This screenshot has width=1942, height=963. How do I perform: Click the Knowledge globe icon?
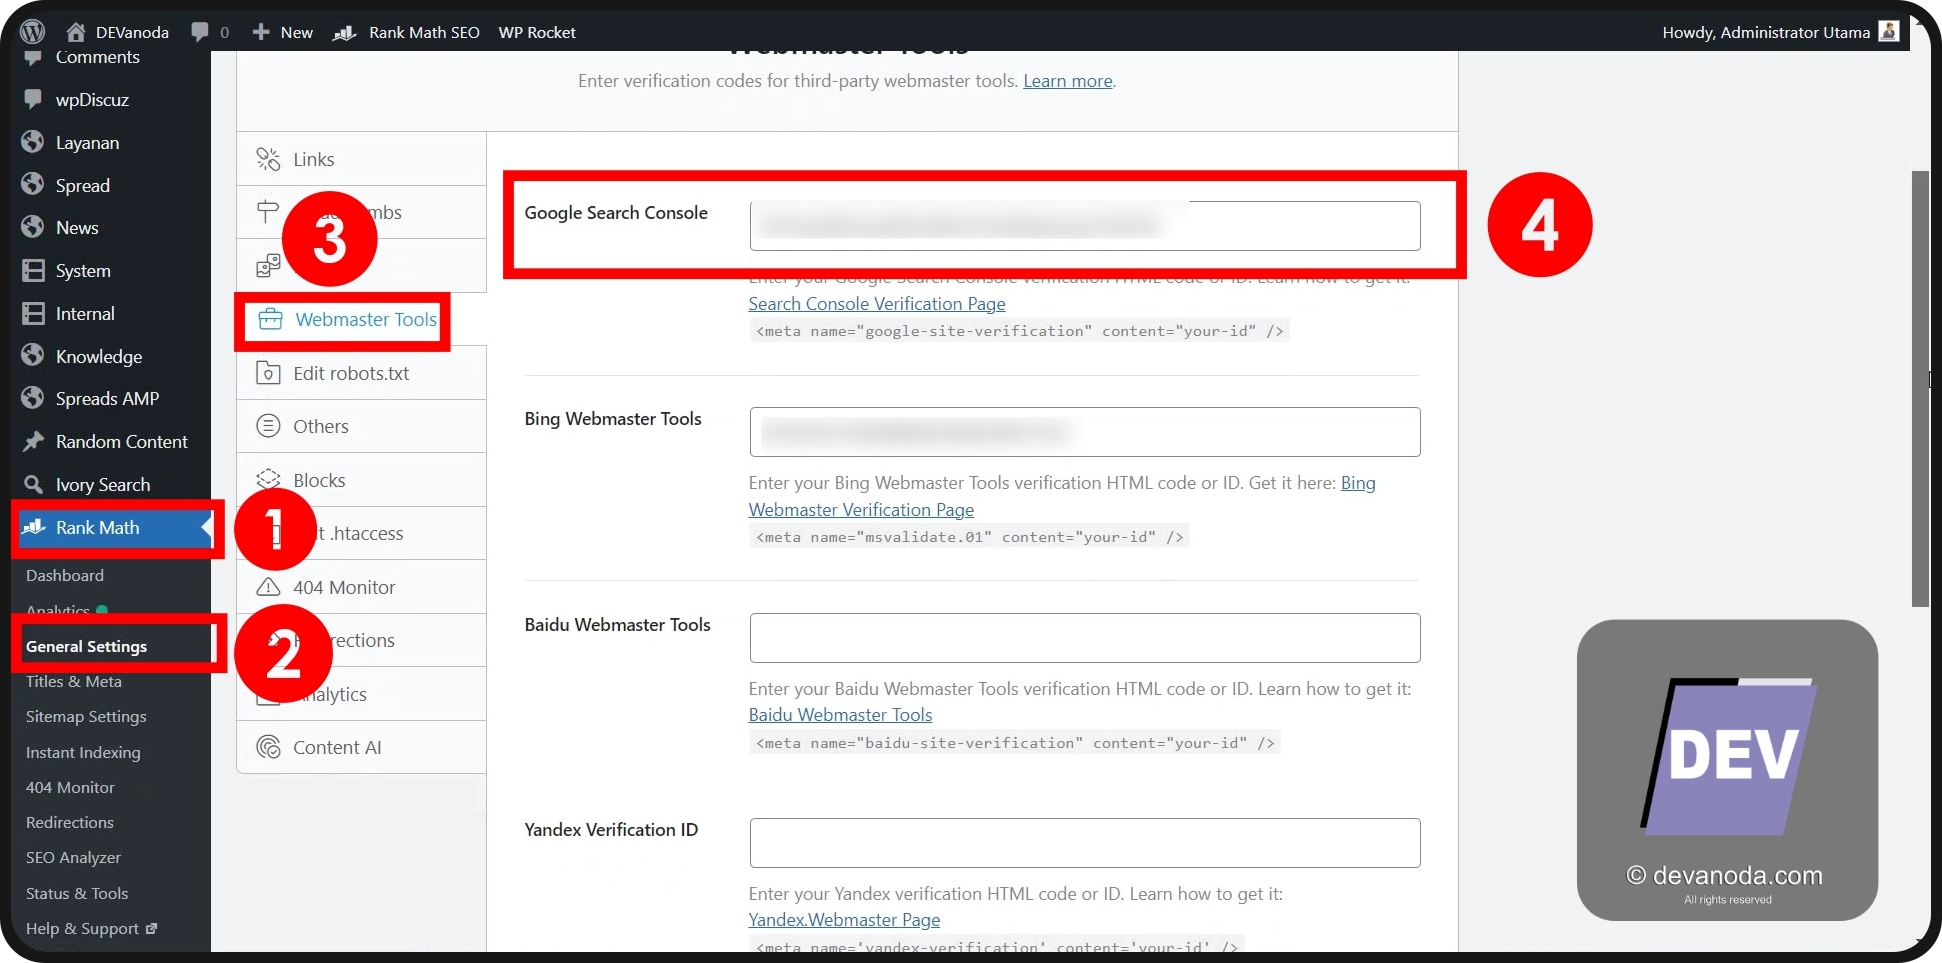tap(33, 356)
